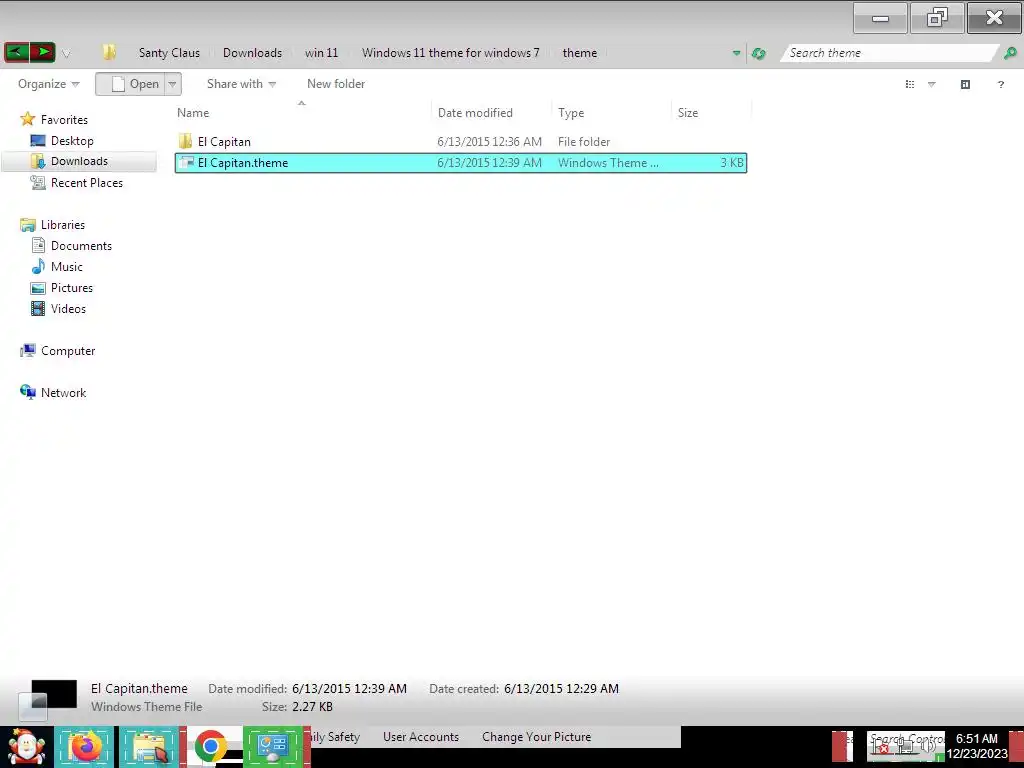Expand the More view options arrow

pyautogui.click(x=932, y=84)
